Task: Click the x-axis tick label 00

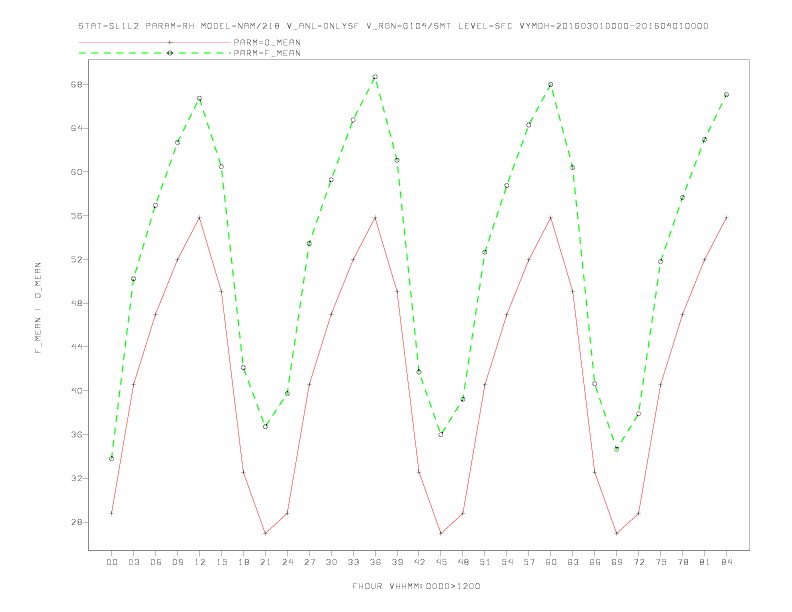Action: (112, 562)
